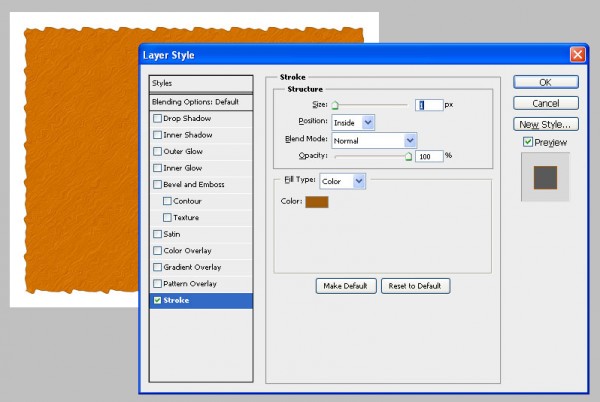Enable the Inner Shadow checkbox
The width and height of the screenshot is (600, 402).
tap(157, 135)
